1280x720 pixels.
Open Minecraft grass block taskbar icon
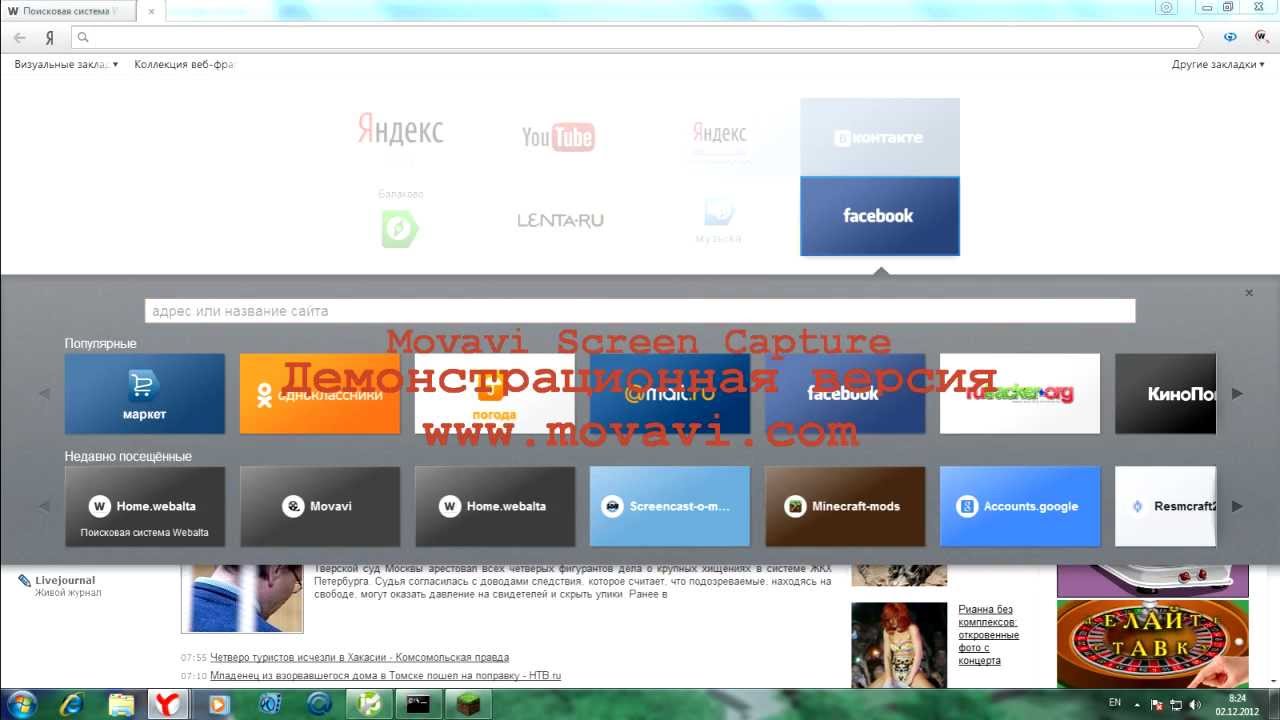point(467,704)
